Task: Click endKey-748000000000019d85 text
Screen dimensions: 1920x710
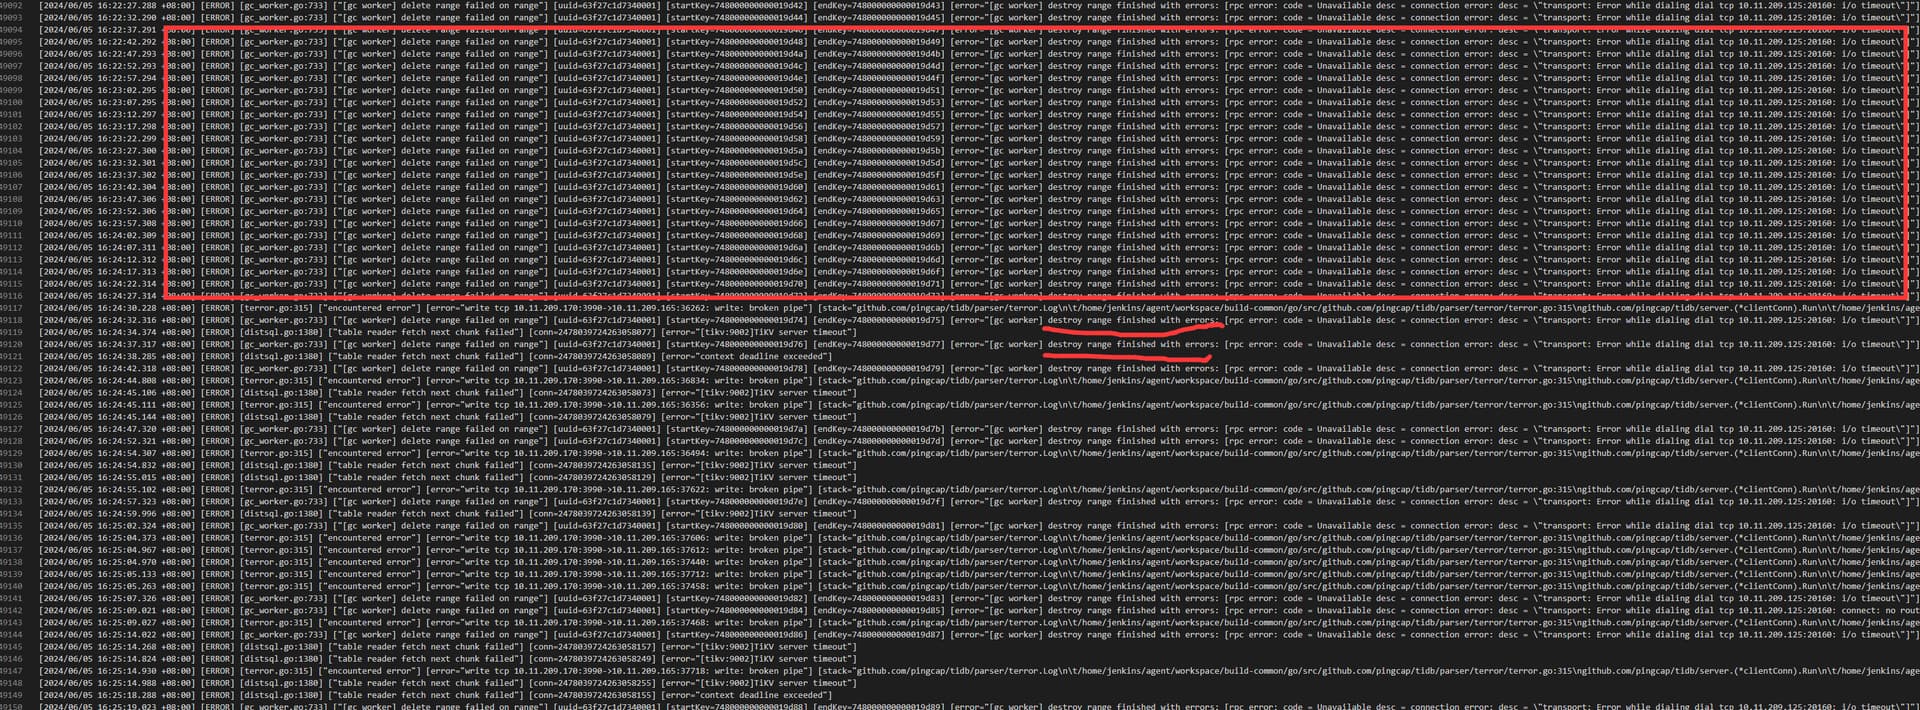Action: [878, 611]
